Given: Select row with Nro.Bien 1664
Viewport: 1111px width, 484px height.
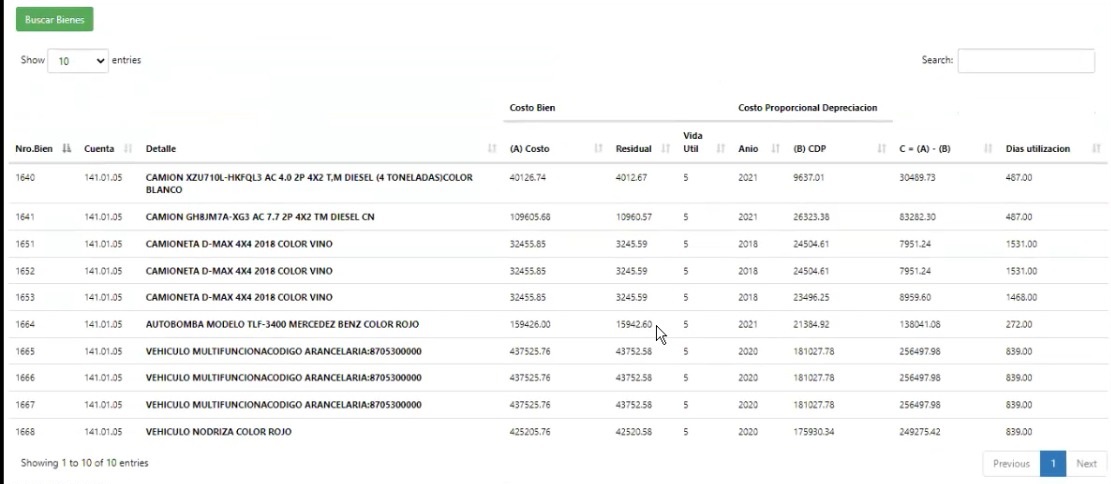Looking at the screenshot, I should click(x=556, y=324).
